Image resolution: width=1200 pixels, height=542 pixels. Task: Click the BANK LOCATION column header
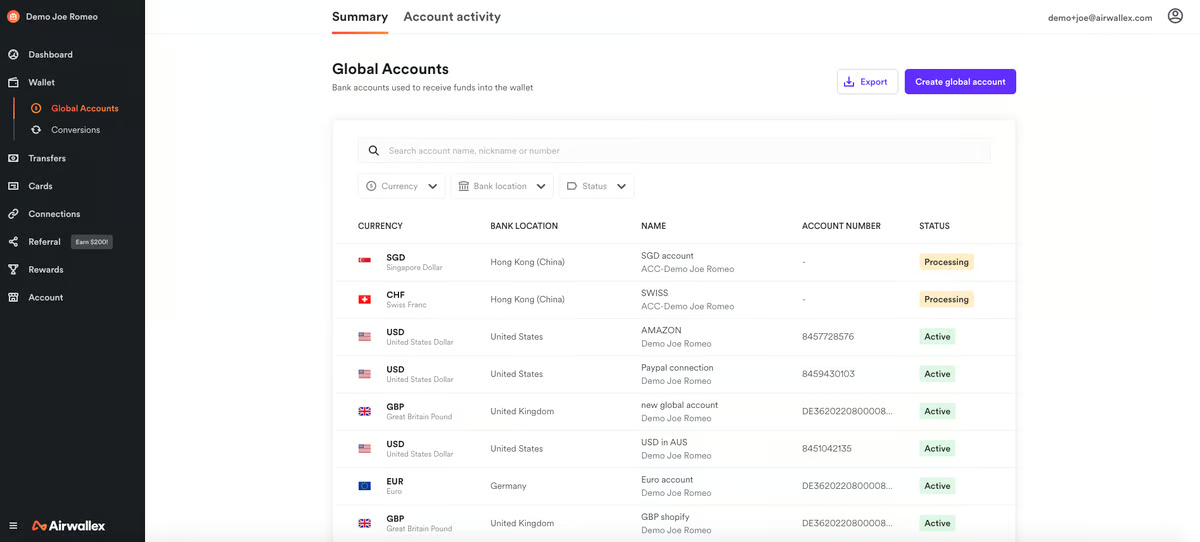(524, 226)
